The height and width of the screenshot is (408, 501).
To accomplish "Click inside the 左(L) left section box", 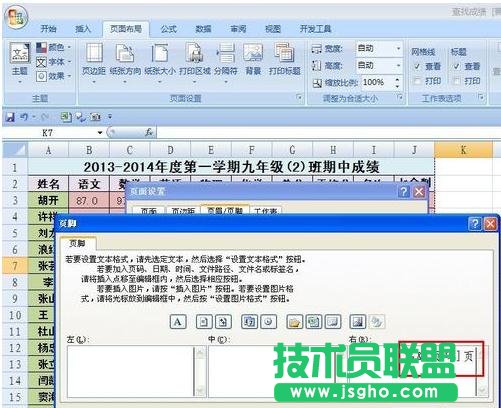I will pos(131,371).
